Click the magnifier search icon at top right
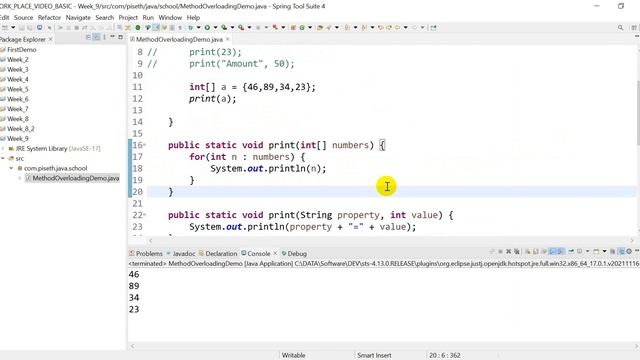The image size is (640, 360). coord(620,27)
